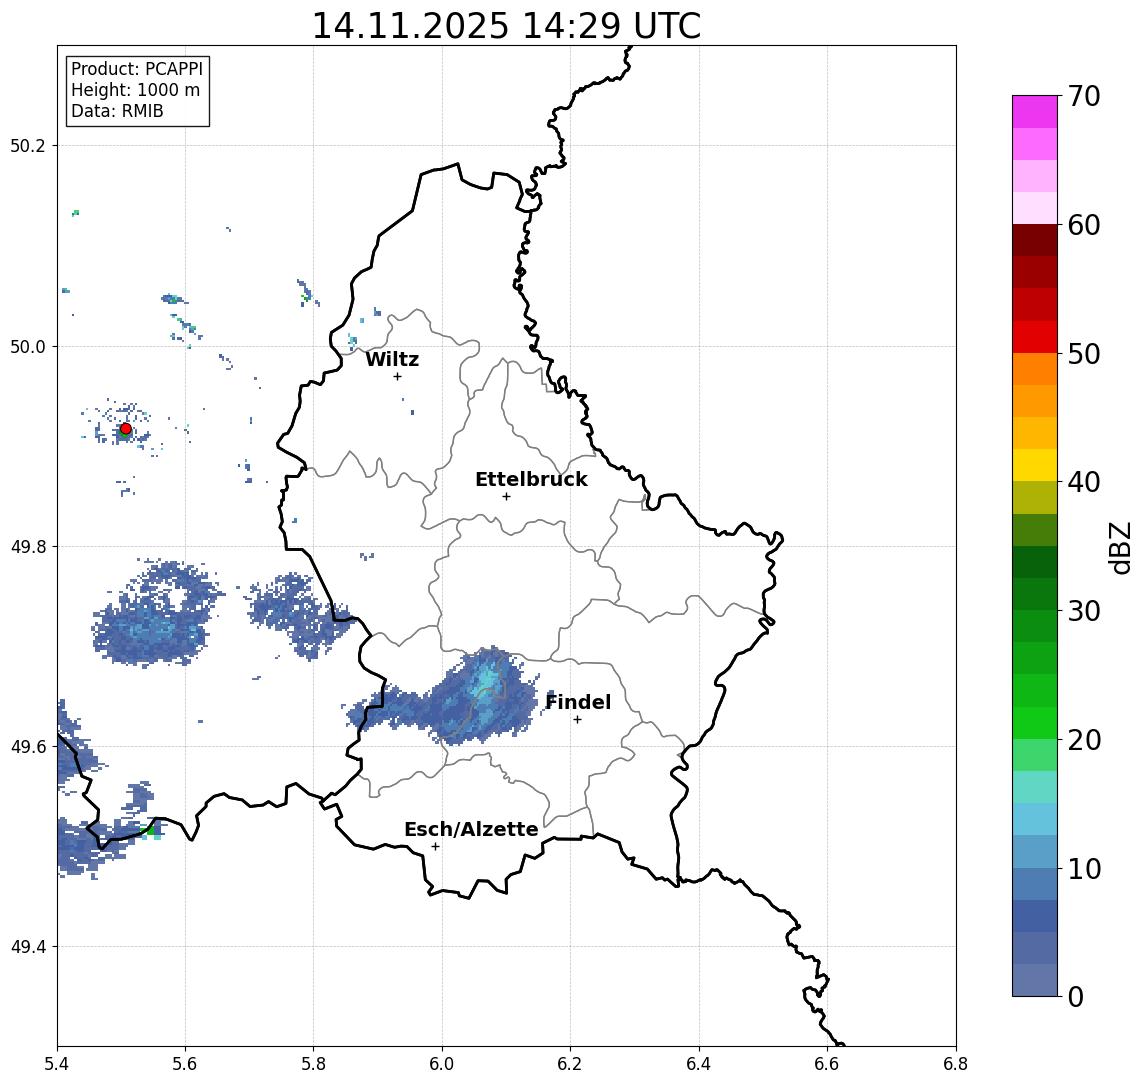Click the longitude 6.6 axis label
Screen dimensions: 1145x1084
[827, 1064]
